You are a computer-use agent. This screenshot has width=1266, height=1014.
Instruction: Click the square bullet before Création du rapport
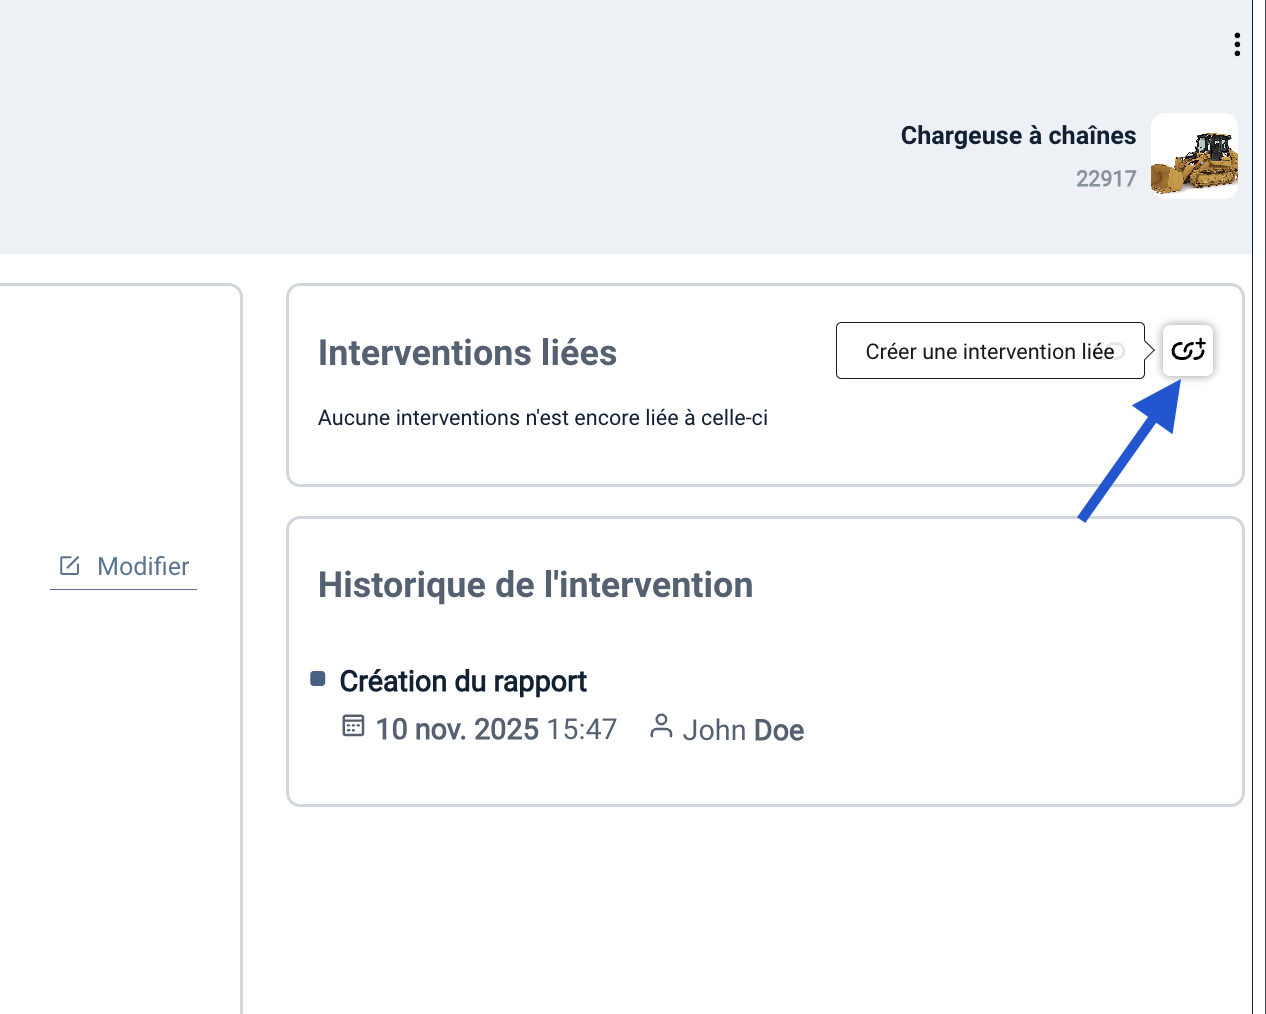318,679
